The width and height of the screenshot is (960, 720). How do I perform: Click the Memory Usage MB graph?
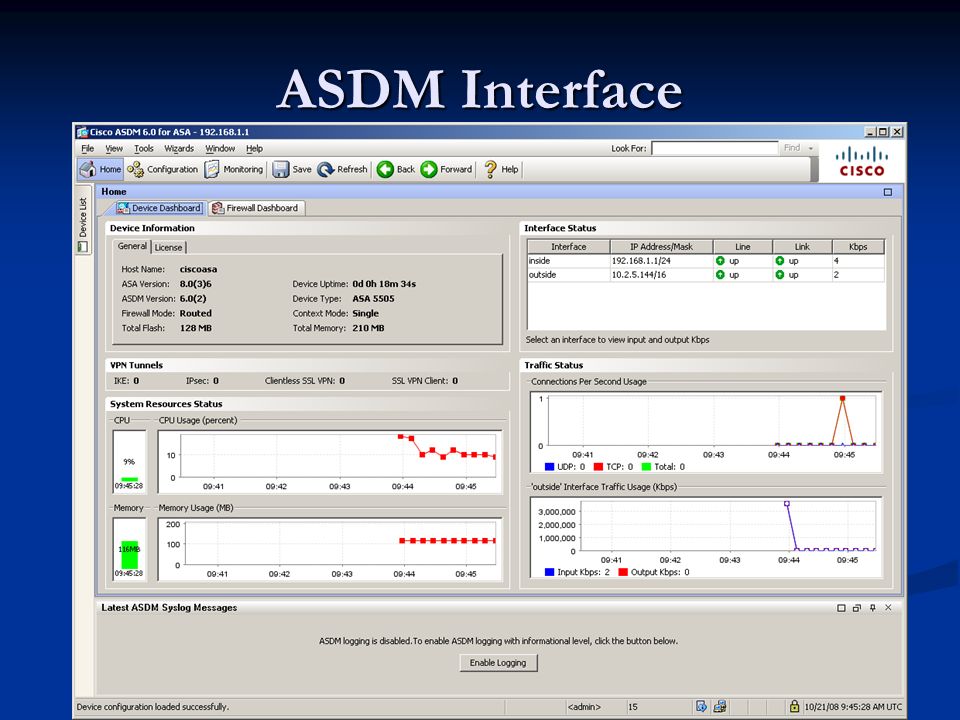point(330,549)
